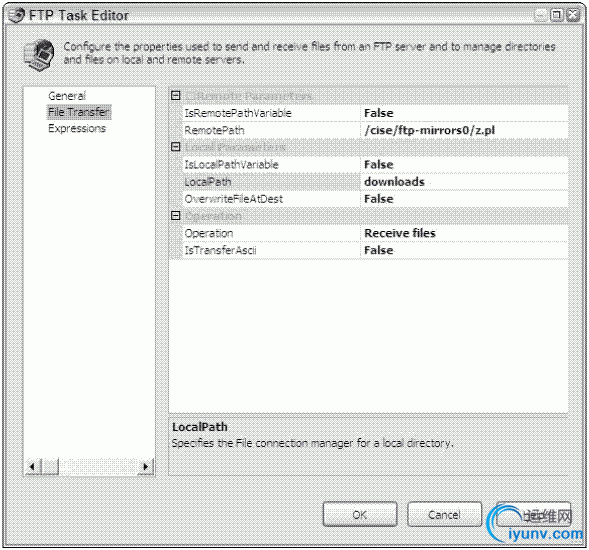Select the IsLocalPathVariable property name
This screenshot has width=589, height=550.
pos(231,165)
